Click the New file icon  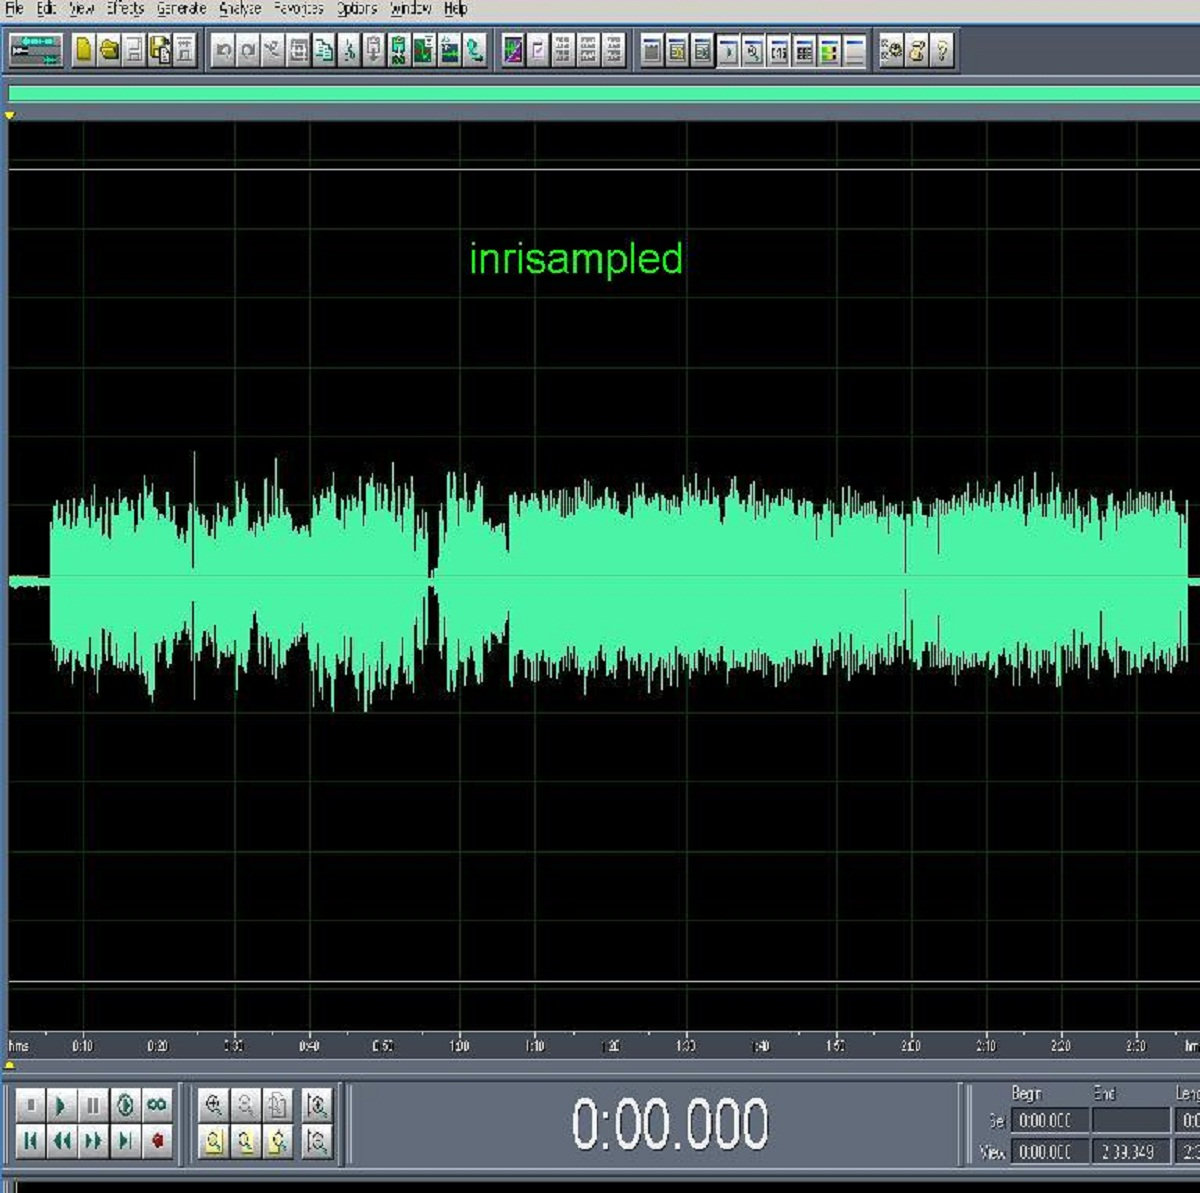[x=84, y=50]
